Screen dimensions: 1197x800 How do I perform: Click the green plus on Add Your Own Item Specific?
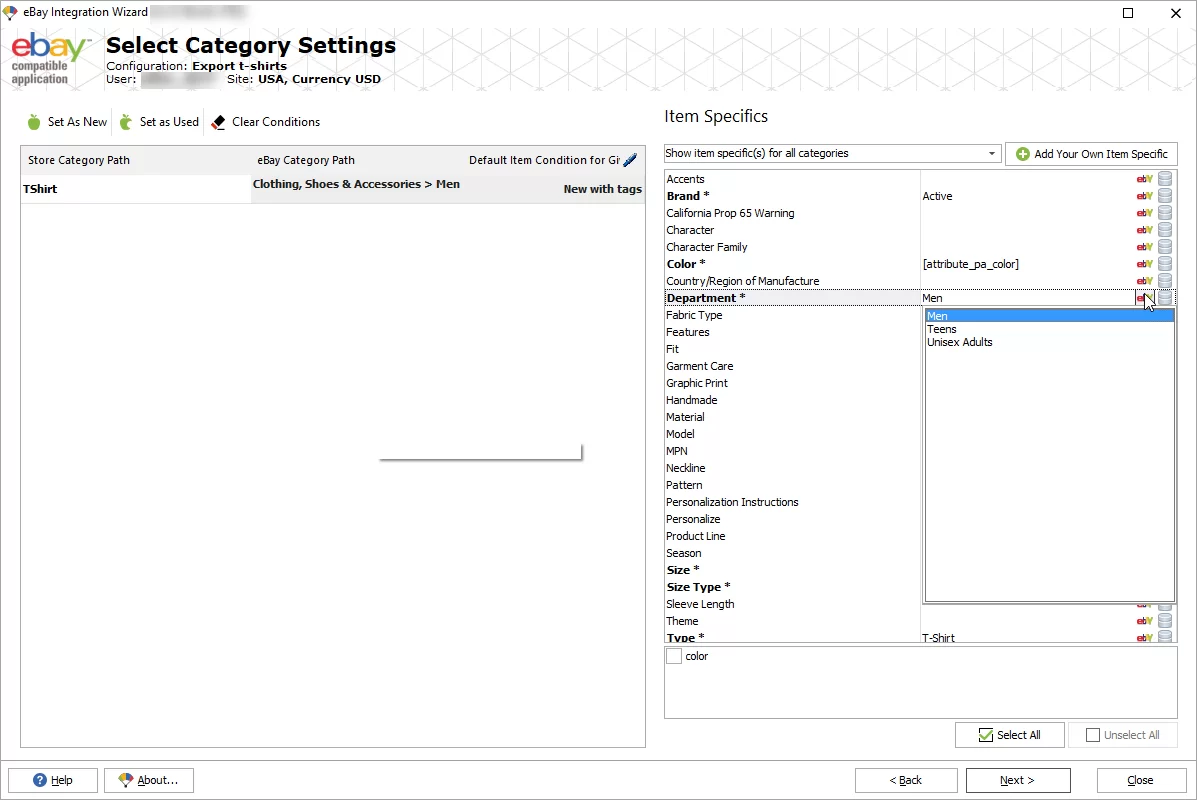pos(1022,154)
